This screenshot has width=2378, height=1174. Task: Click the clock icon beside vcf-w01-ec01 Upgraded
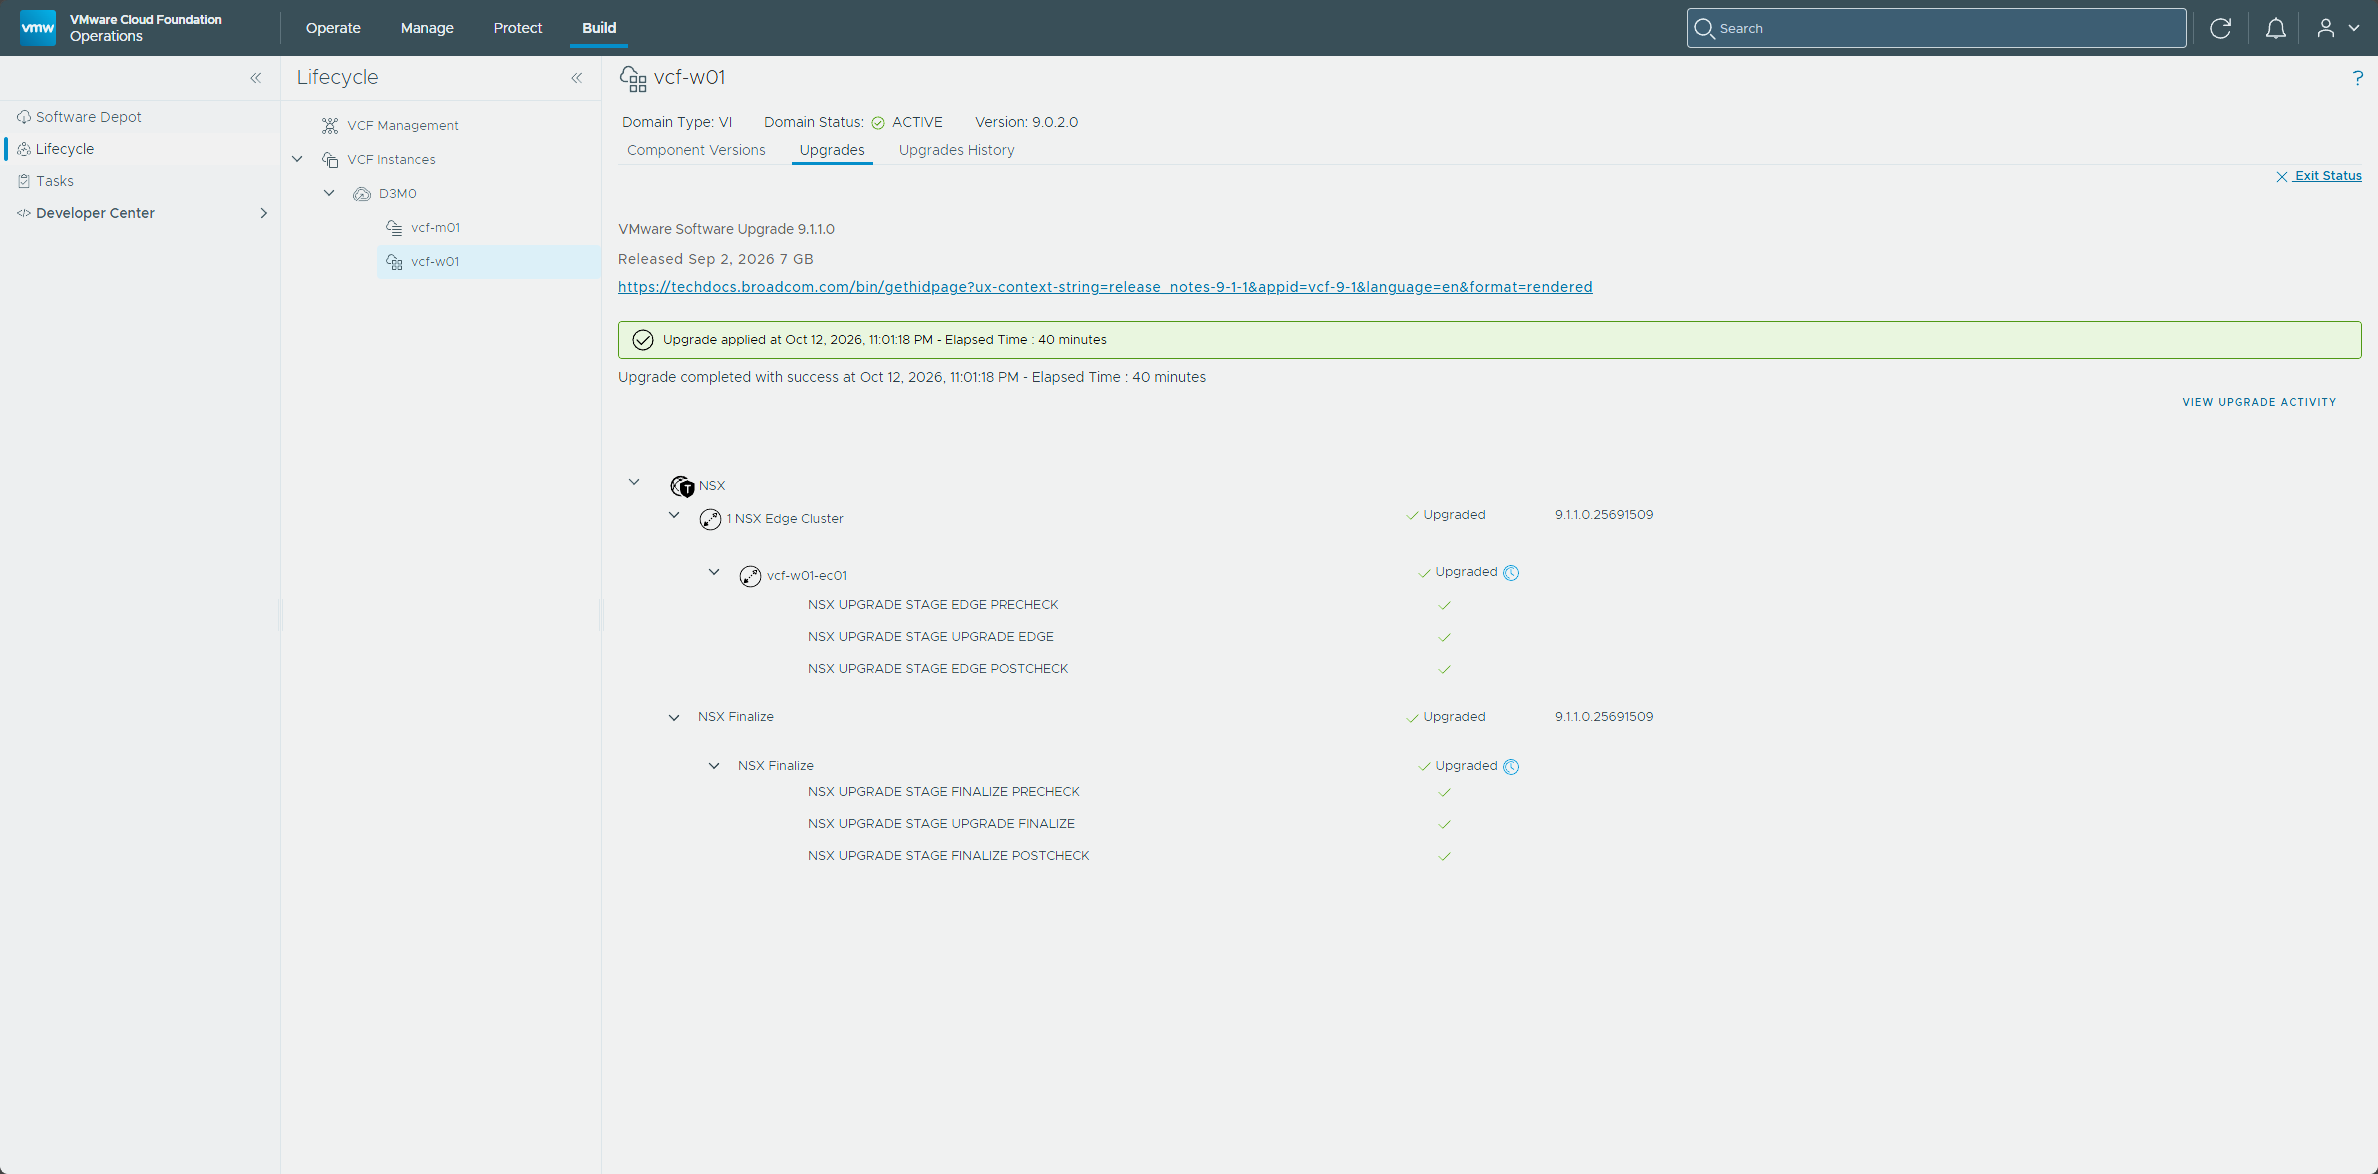(1511, 573)
